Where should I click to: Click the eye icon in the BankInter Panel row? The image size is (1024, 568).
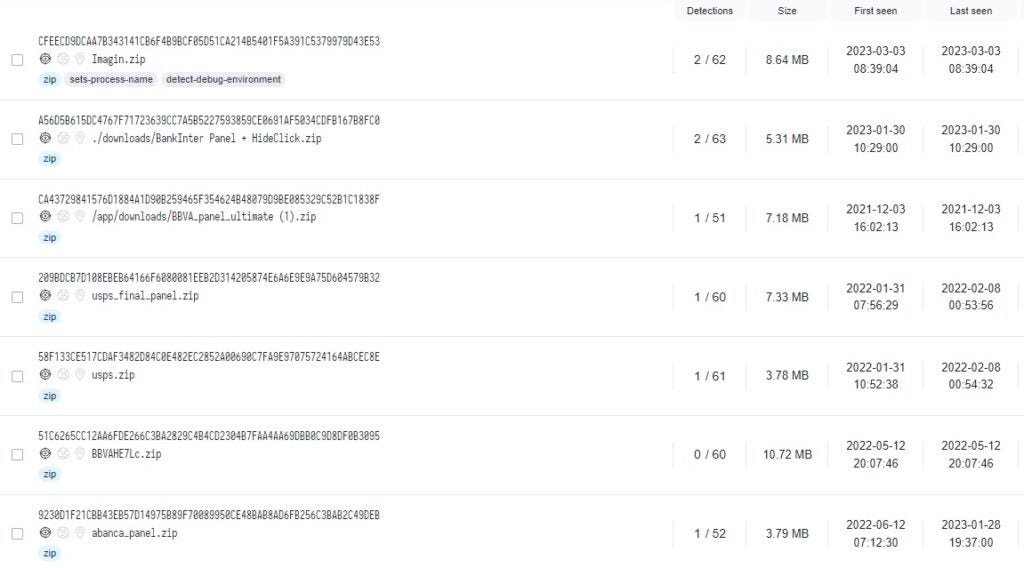[x=45, y=138]
